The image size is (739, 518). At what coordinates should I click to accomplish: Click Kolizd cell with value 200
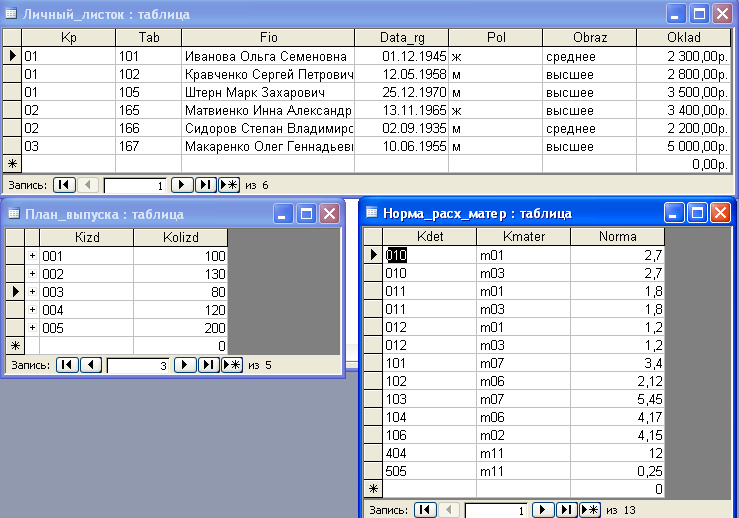click(181, 327)
